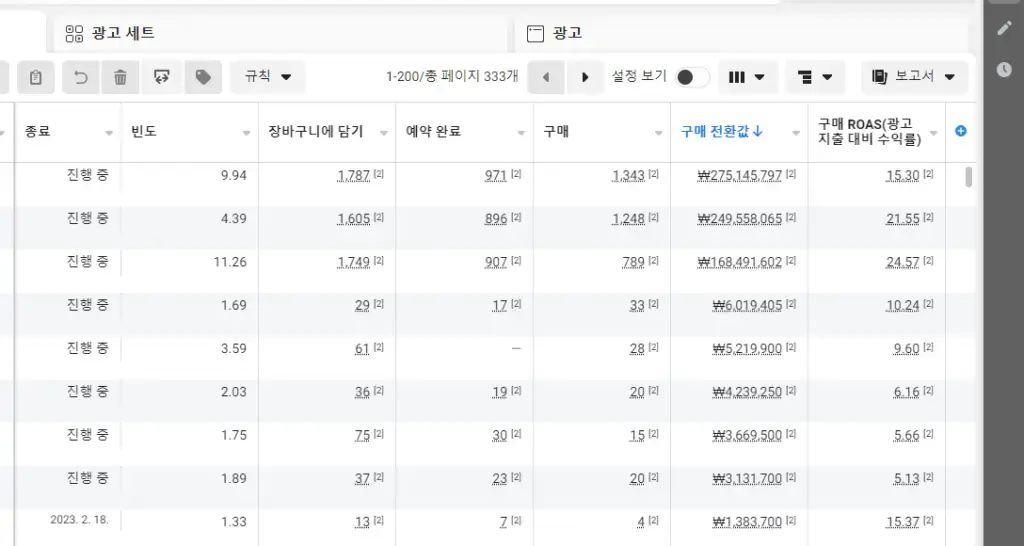Click the clipboard paste icon in toolbar
Image resolution: width=1024 pixels, height=546 pixels.
click(35, 77)
